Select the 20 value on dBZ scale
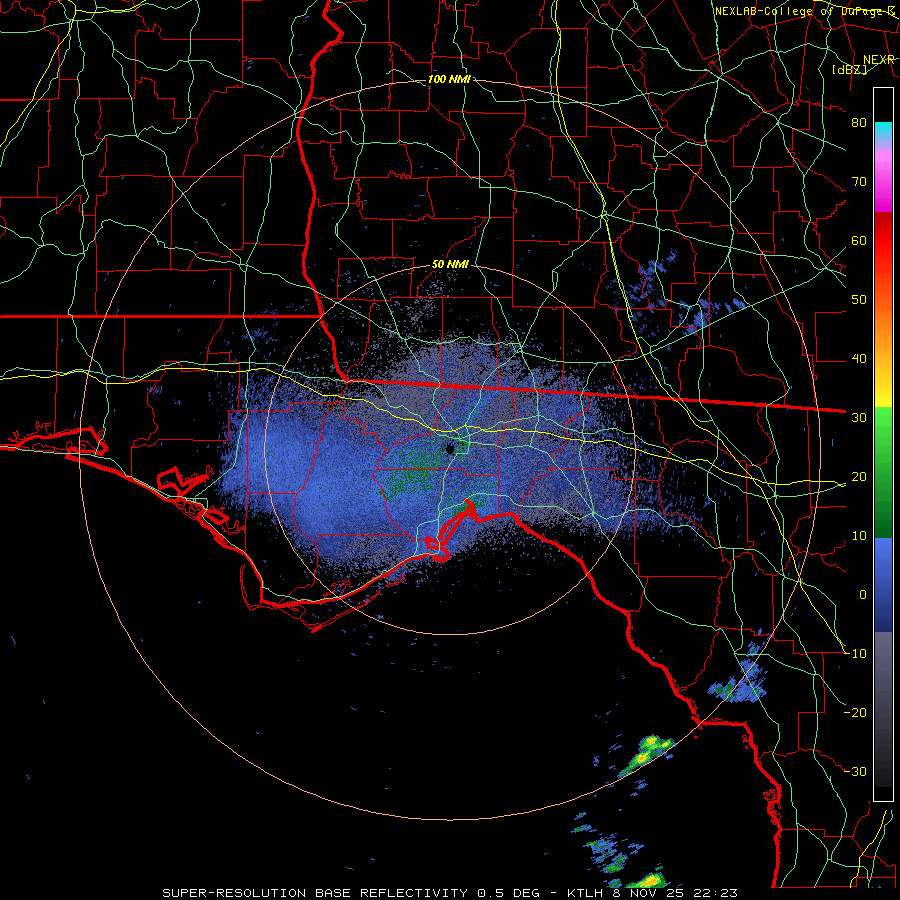This screenshot has width=900, height=900. point(859,476)
